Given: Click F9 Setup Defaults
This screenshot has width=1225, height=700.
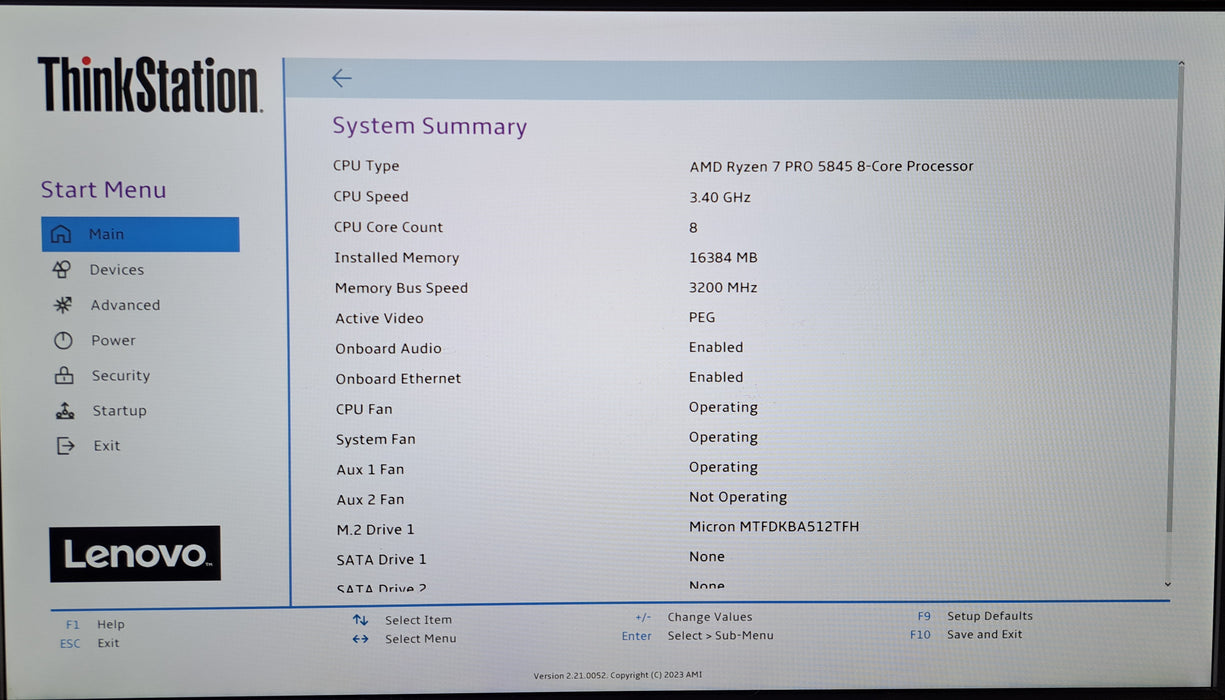Looking at the screenshot, I should coord(975,616).
